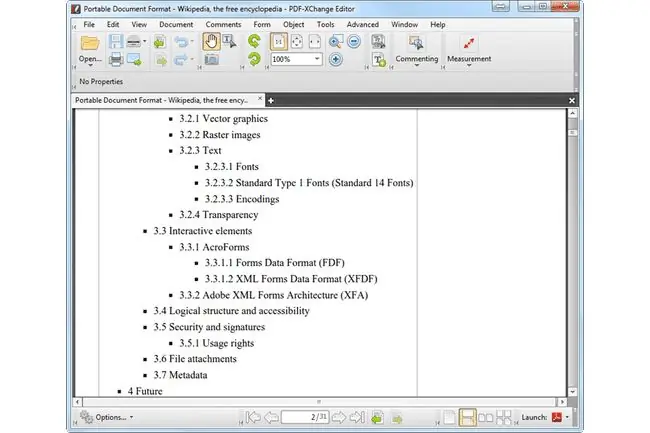Open the File menu
The height and width of the screenshot is (433, 650).
[x=89, y=24]
